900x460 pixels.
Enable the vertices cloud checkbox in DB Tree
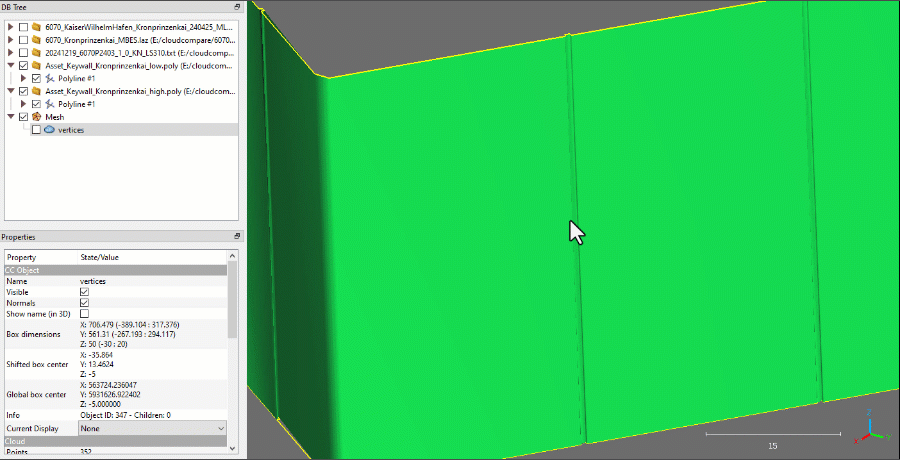coord(36,130)
